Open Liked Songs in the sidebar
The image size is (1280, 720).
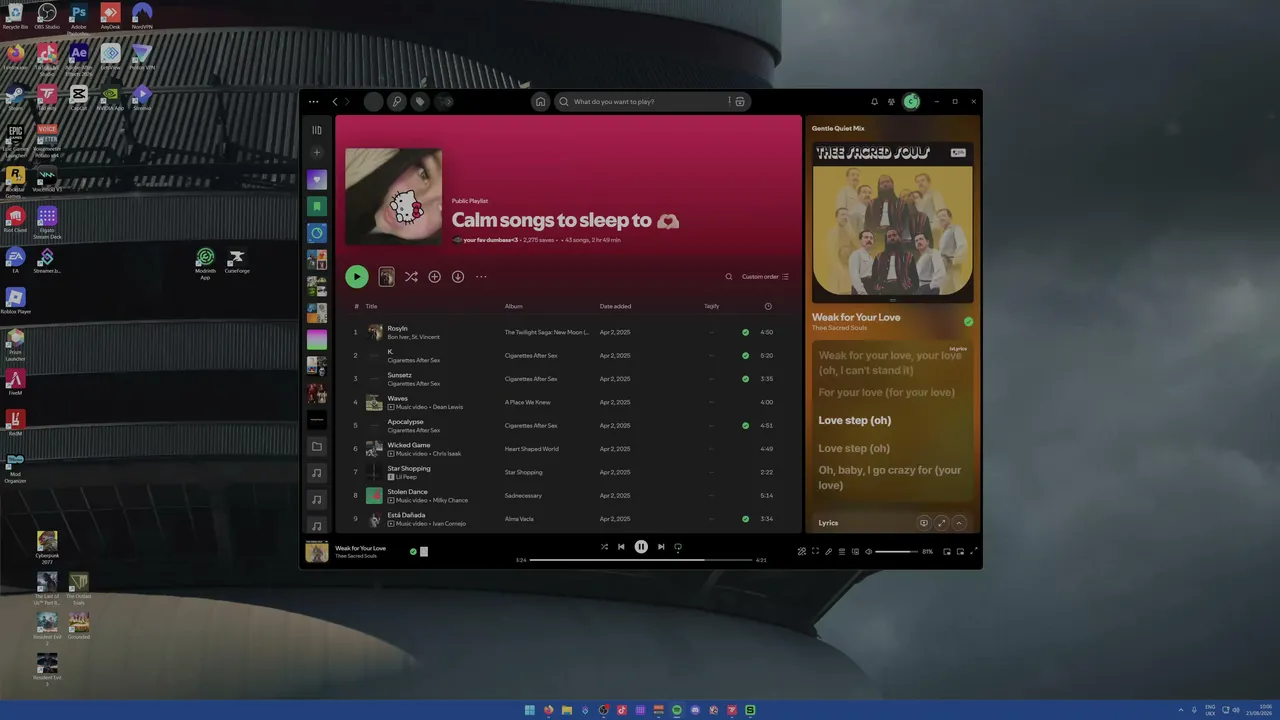coord(317,180)
